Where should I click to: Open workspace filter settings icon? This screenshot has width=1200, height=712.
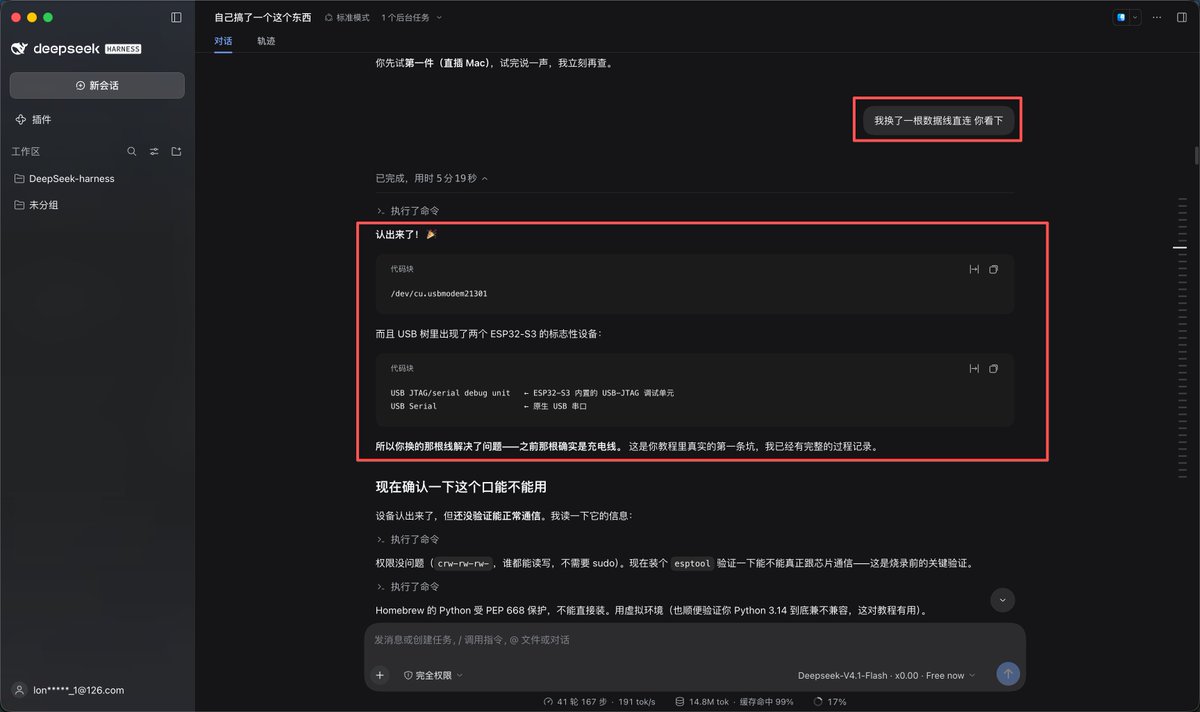(154, 152)
